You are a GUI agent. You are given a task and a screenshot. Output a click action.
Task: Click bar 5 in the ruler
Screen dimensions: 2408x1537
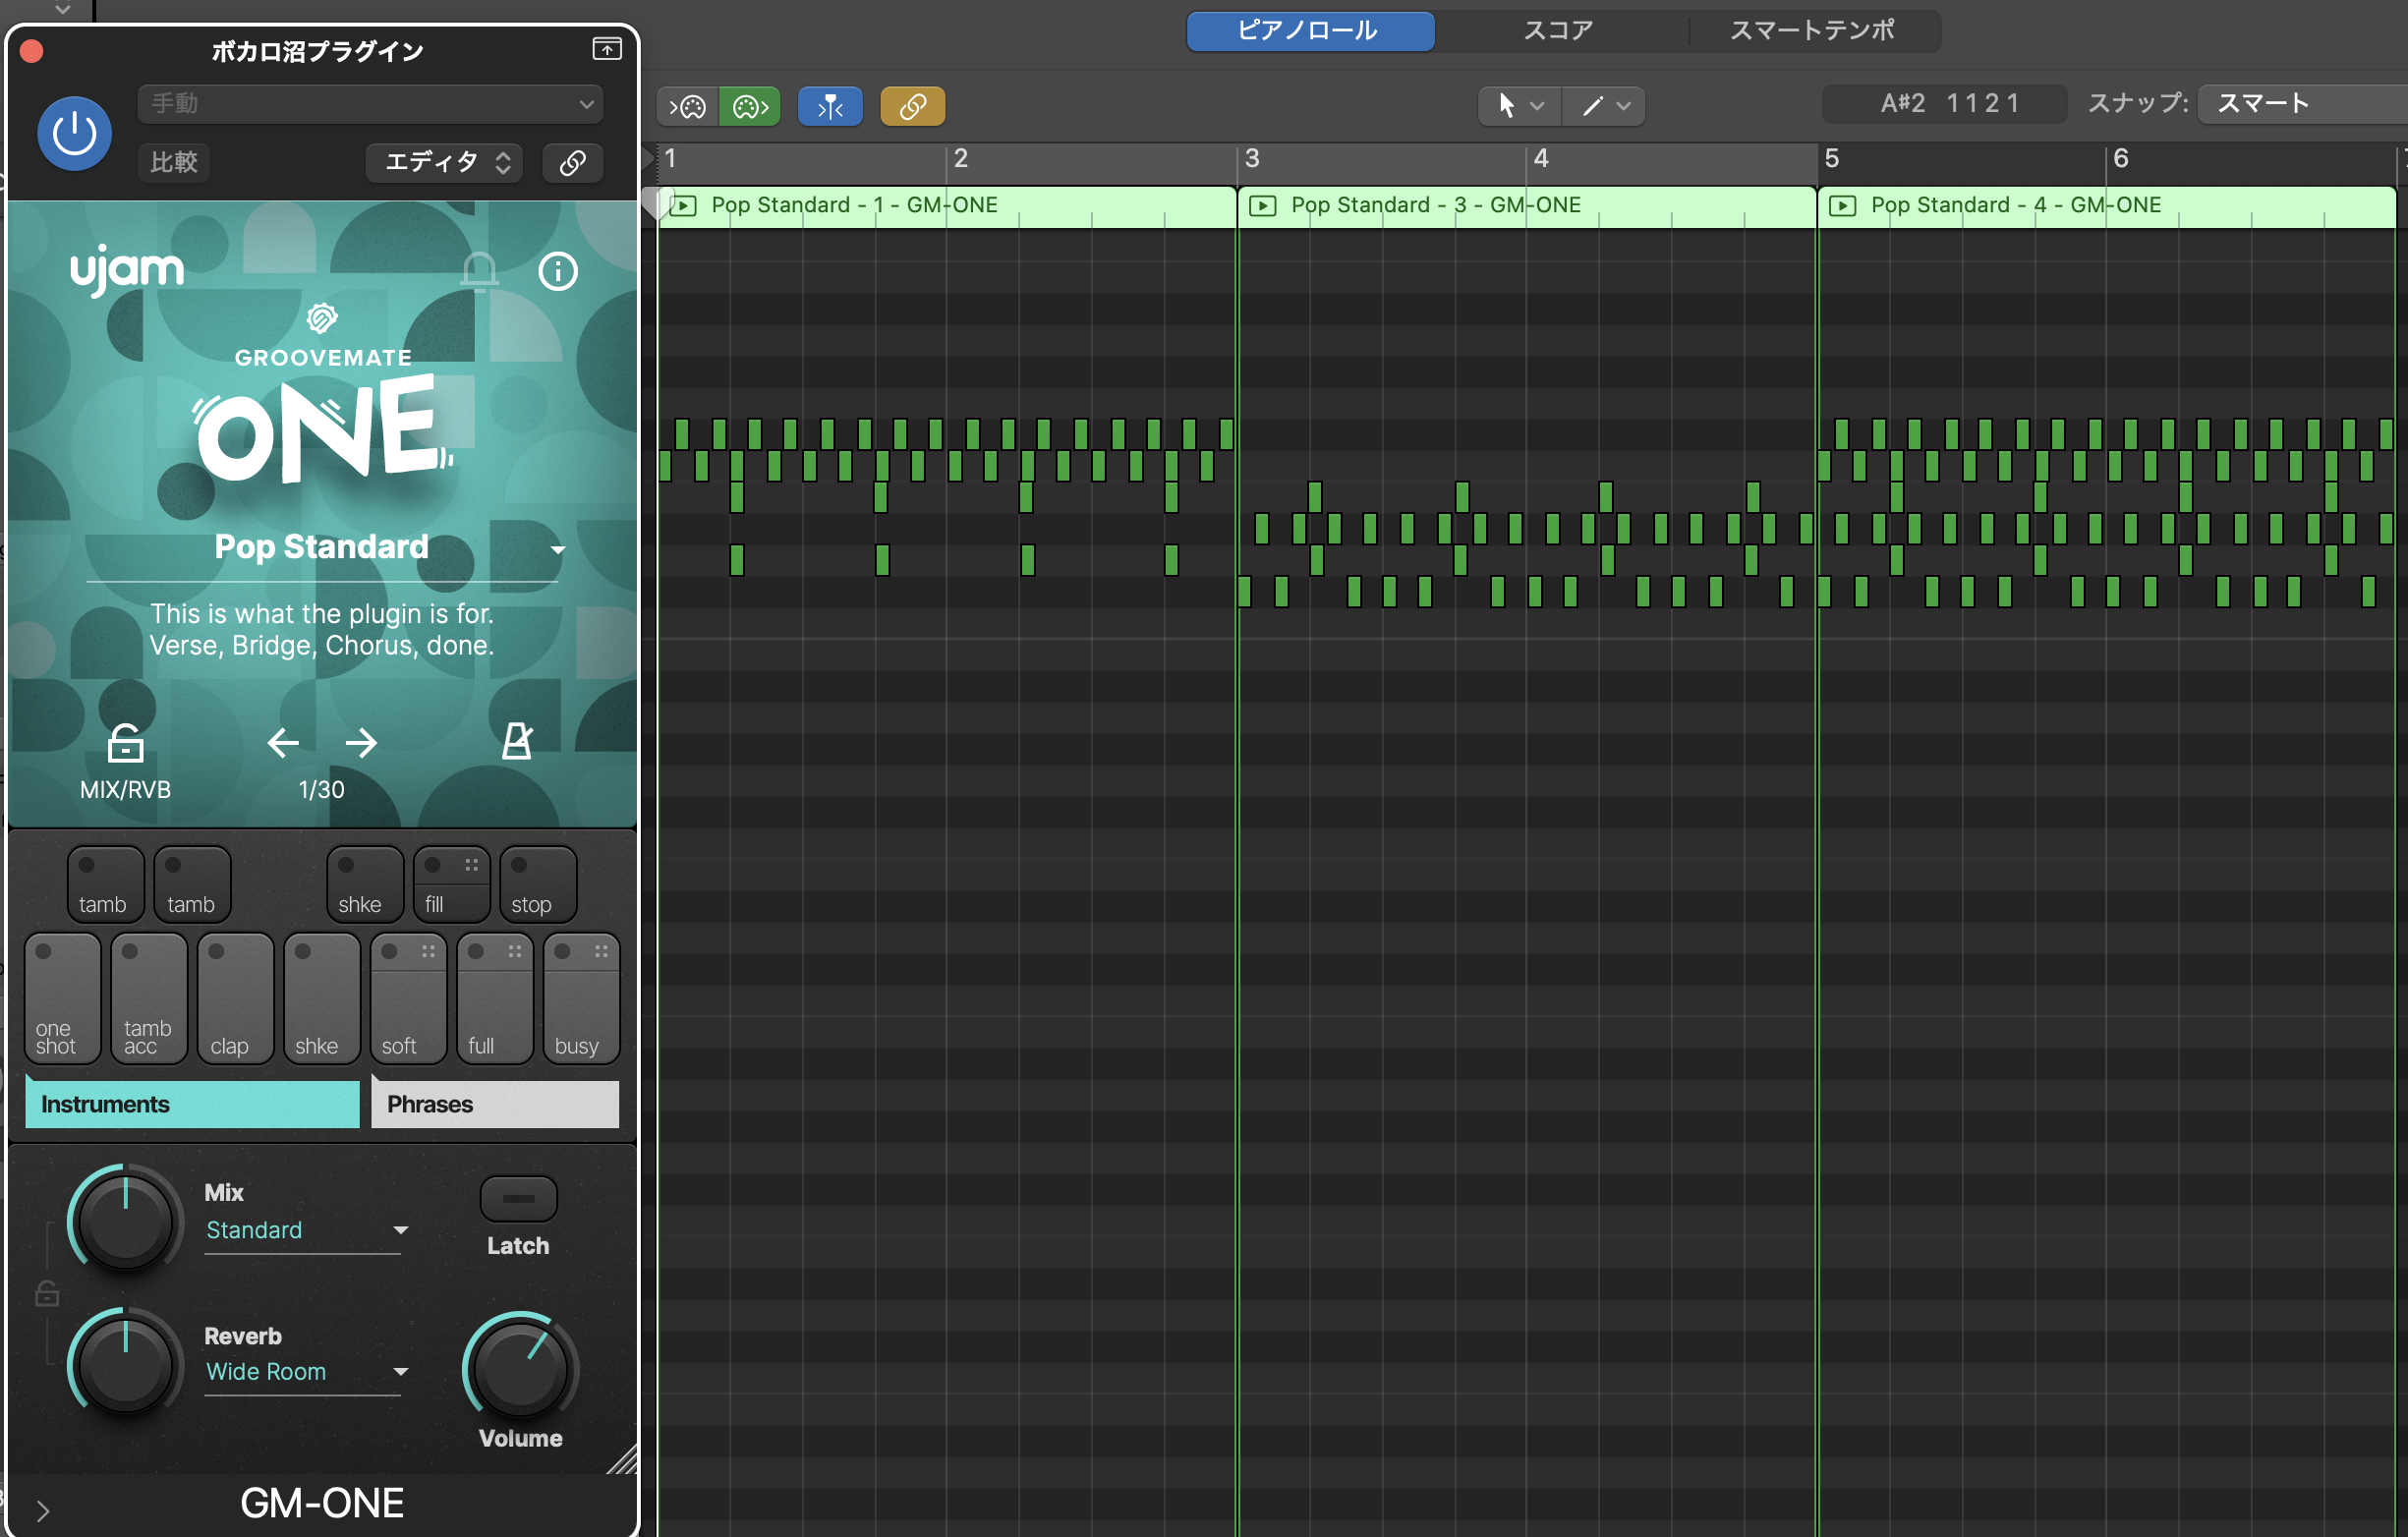tap(1832, 158)
